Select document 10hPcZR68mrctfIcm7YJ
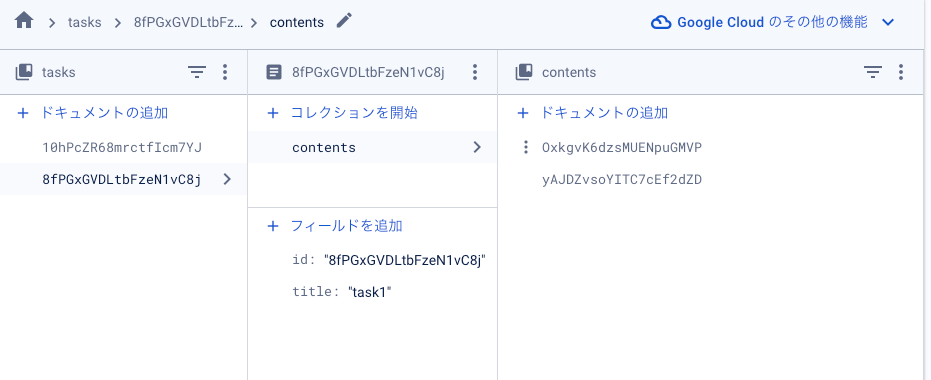 point(123,147)
